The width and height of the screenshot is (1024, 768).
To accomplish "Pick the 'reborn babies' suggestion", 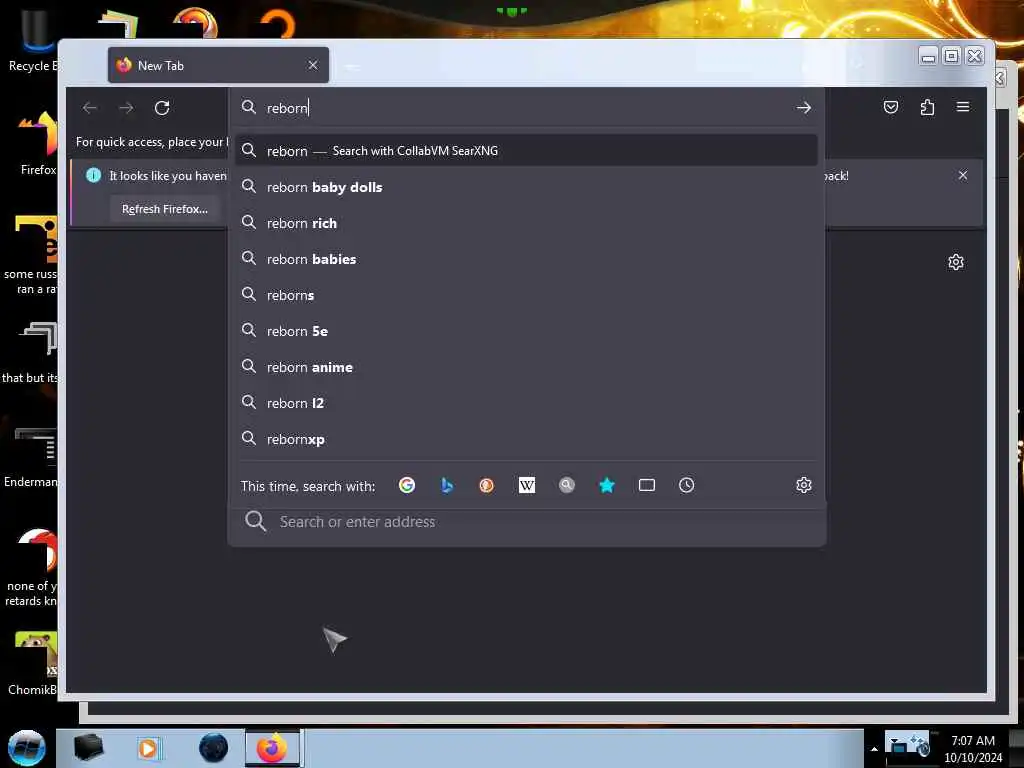I will coord(526,259).
